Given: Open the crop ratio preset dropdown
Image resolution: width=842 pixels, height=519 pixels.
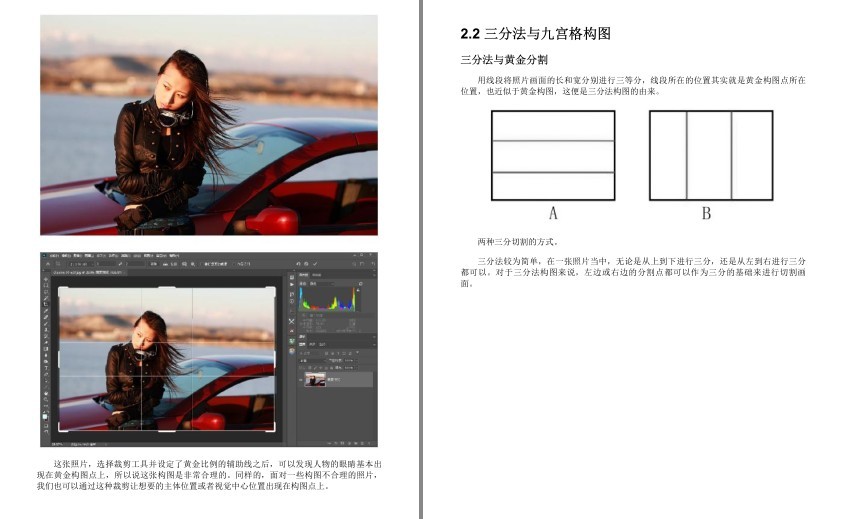Looking at the screenshot, I should click(x=81, y=264).
